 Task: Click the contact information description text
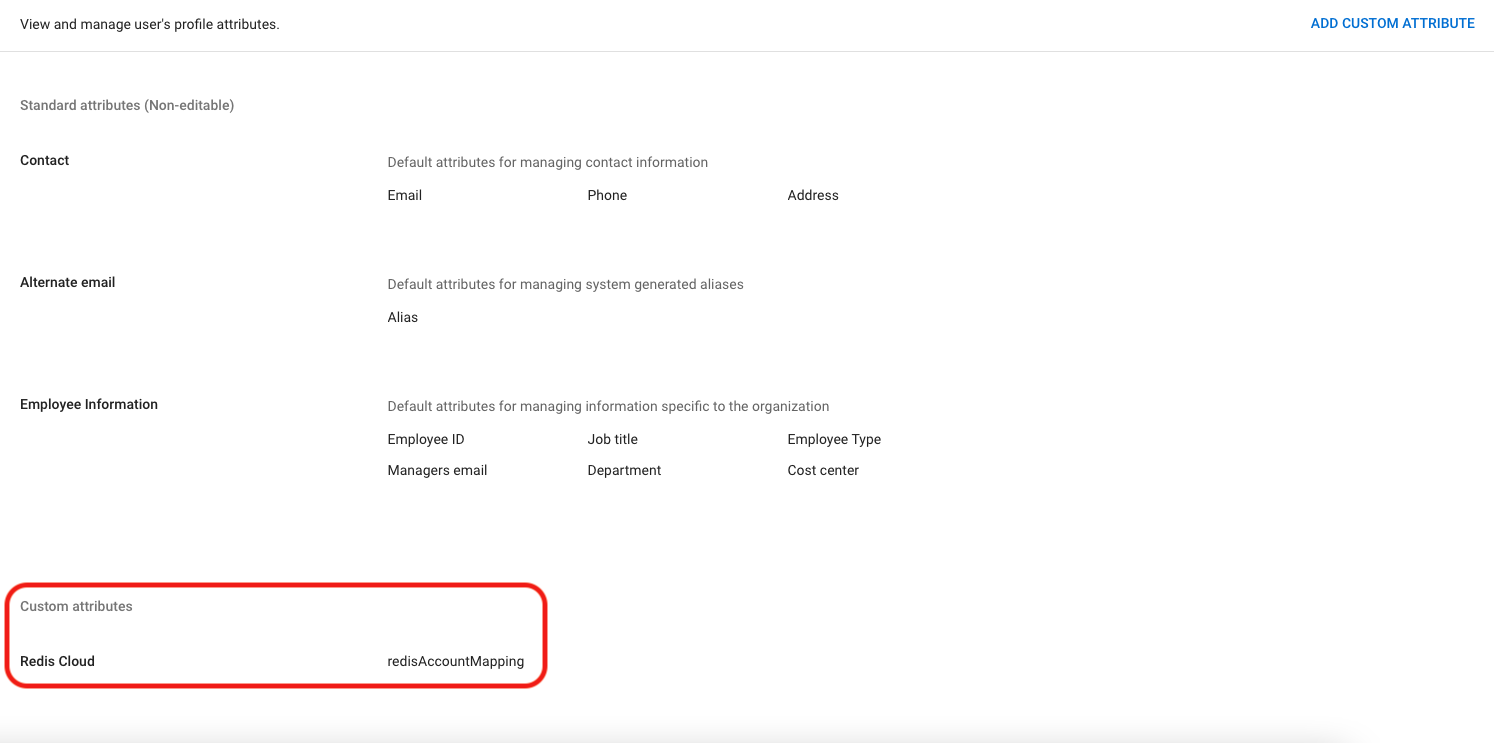[x=547, y=162]
